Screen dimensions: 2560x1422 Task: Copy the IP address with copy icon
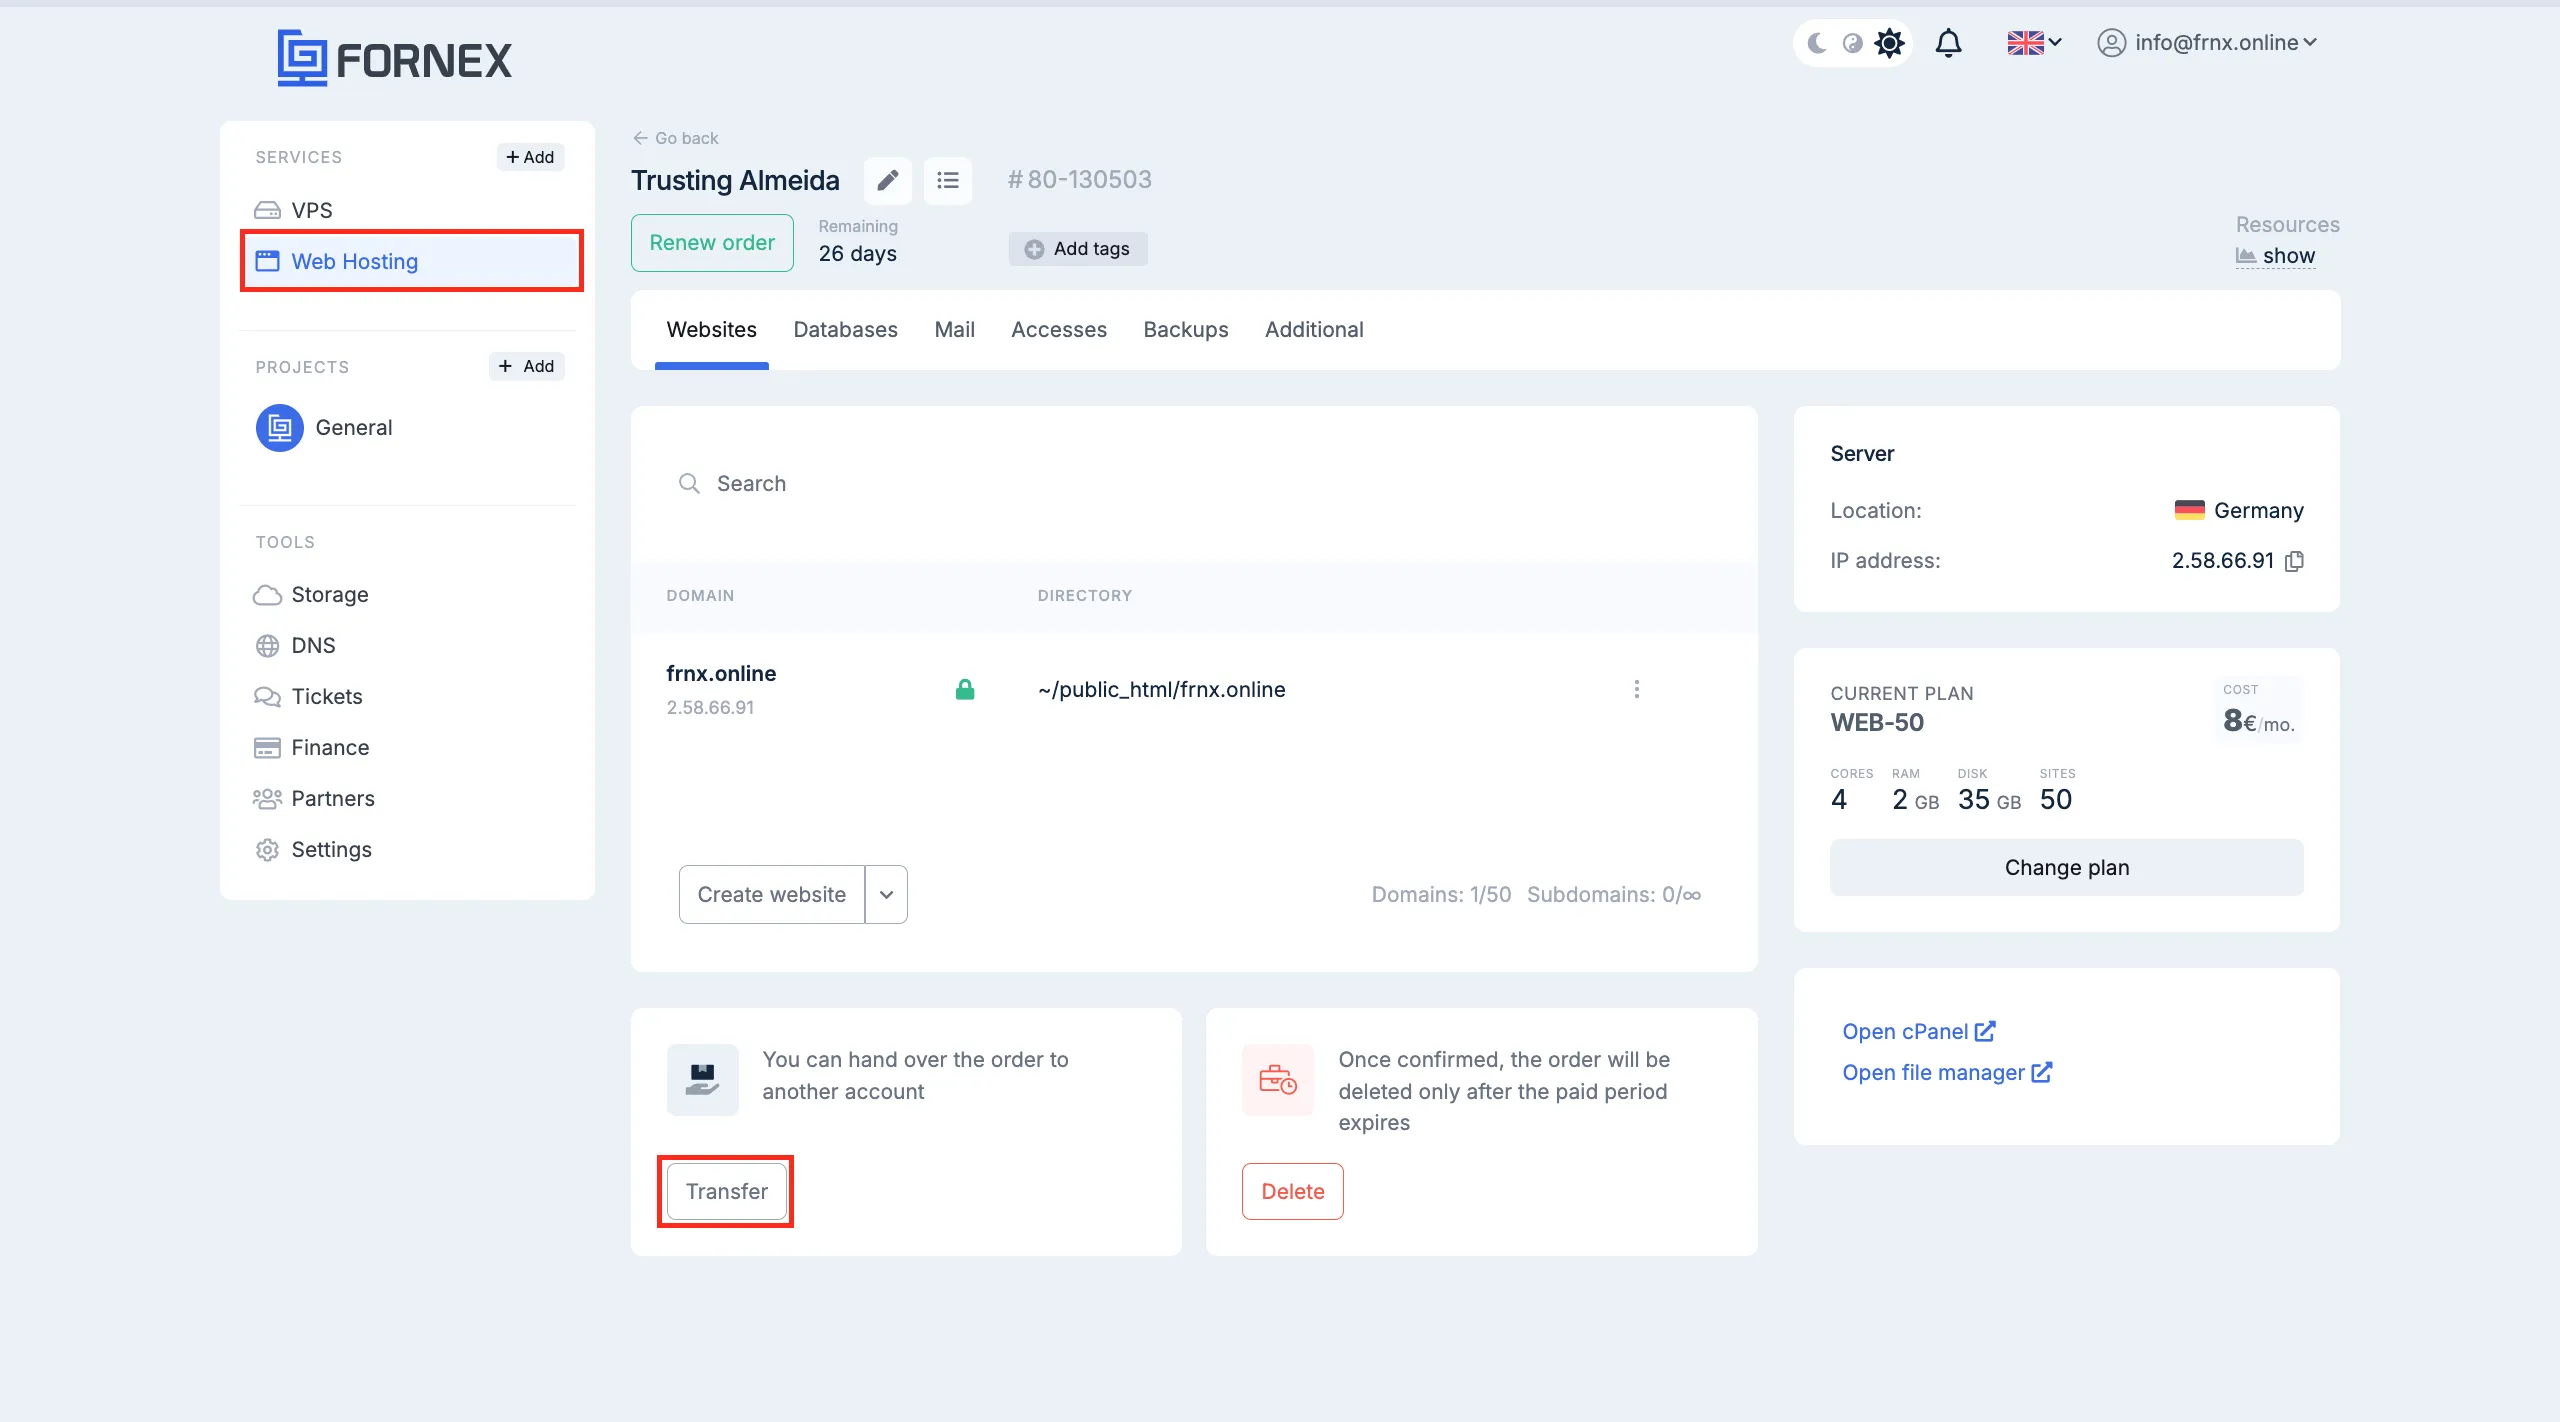tap(2295, 561)
